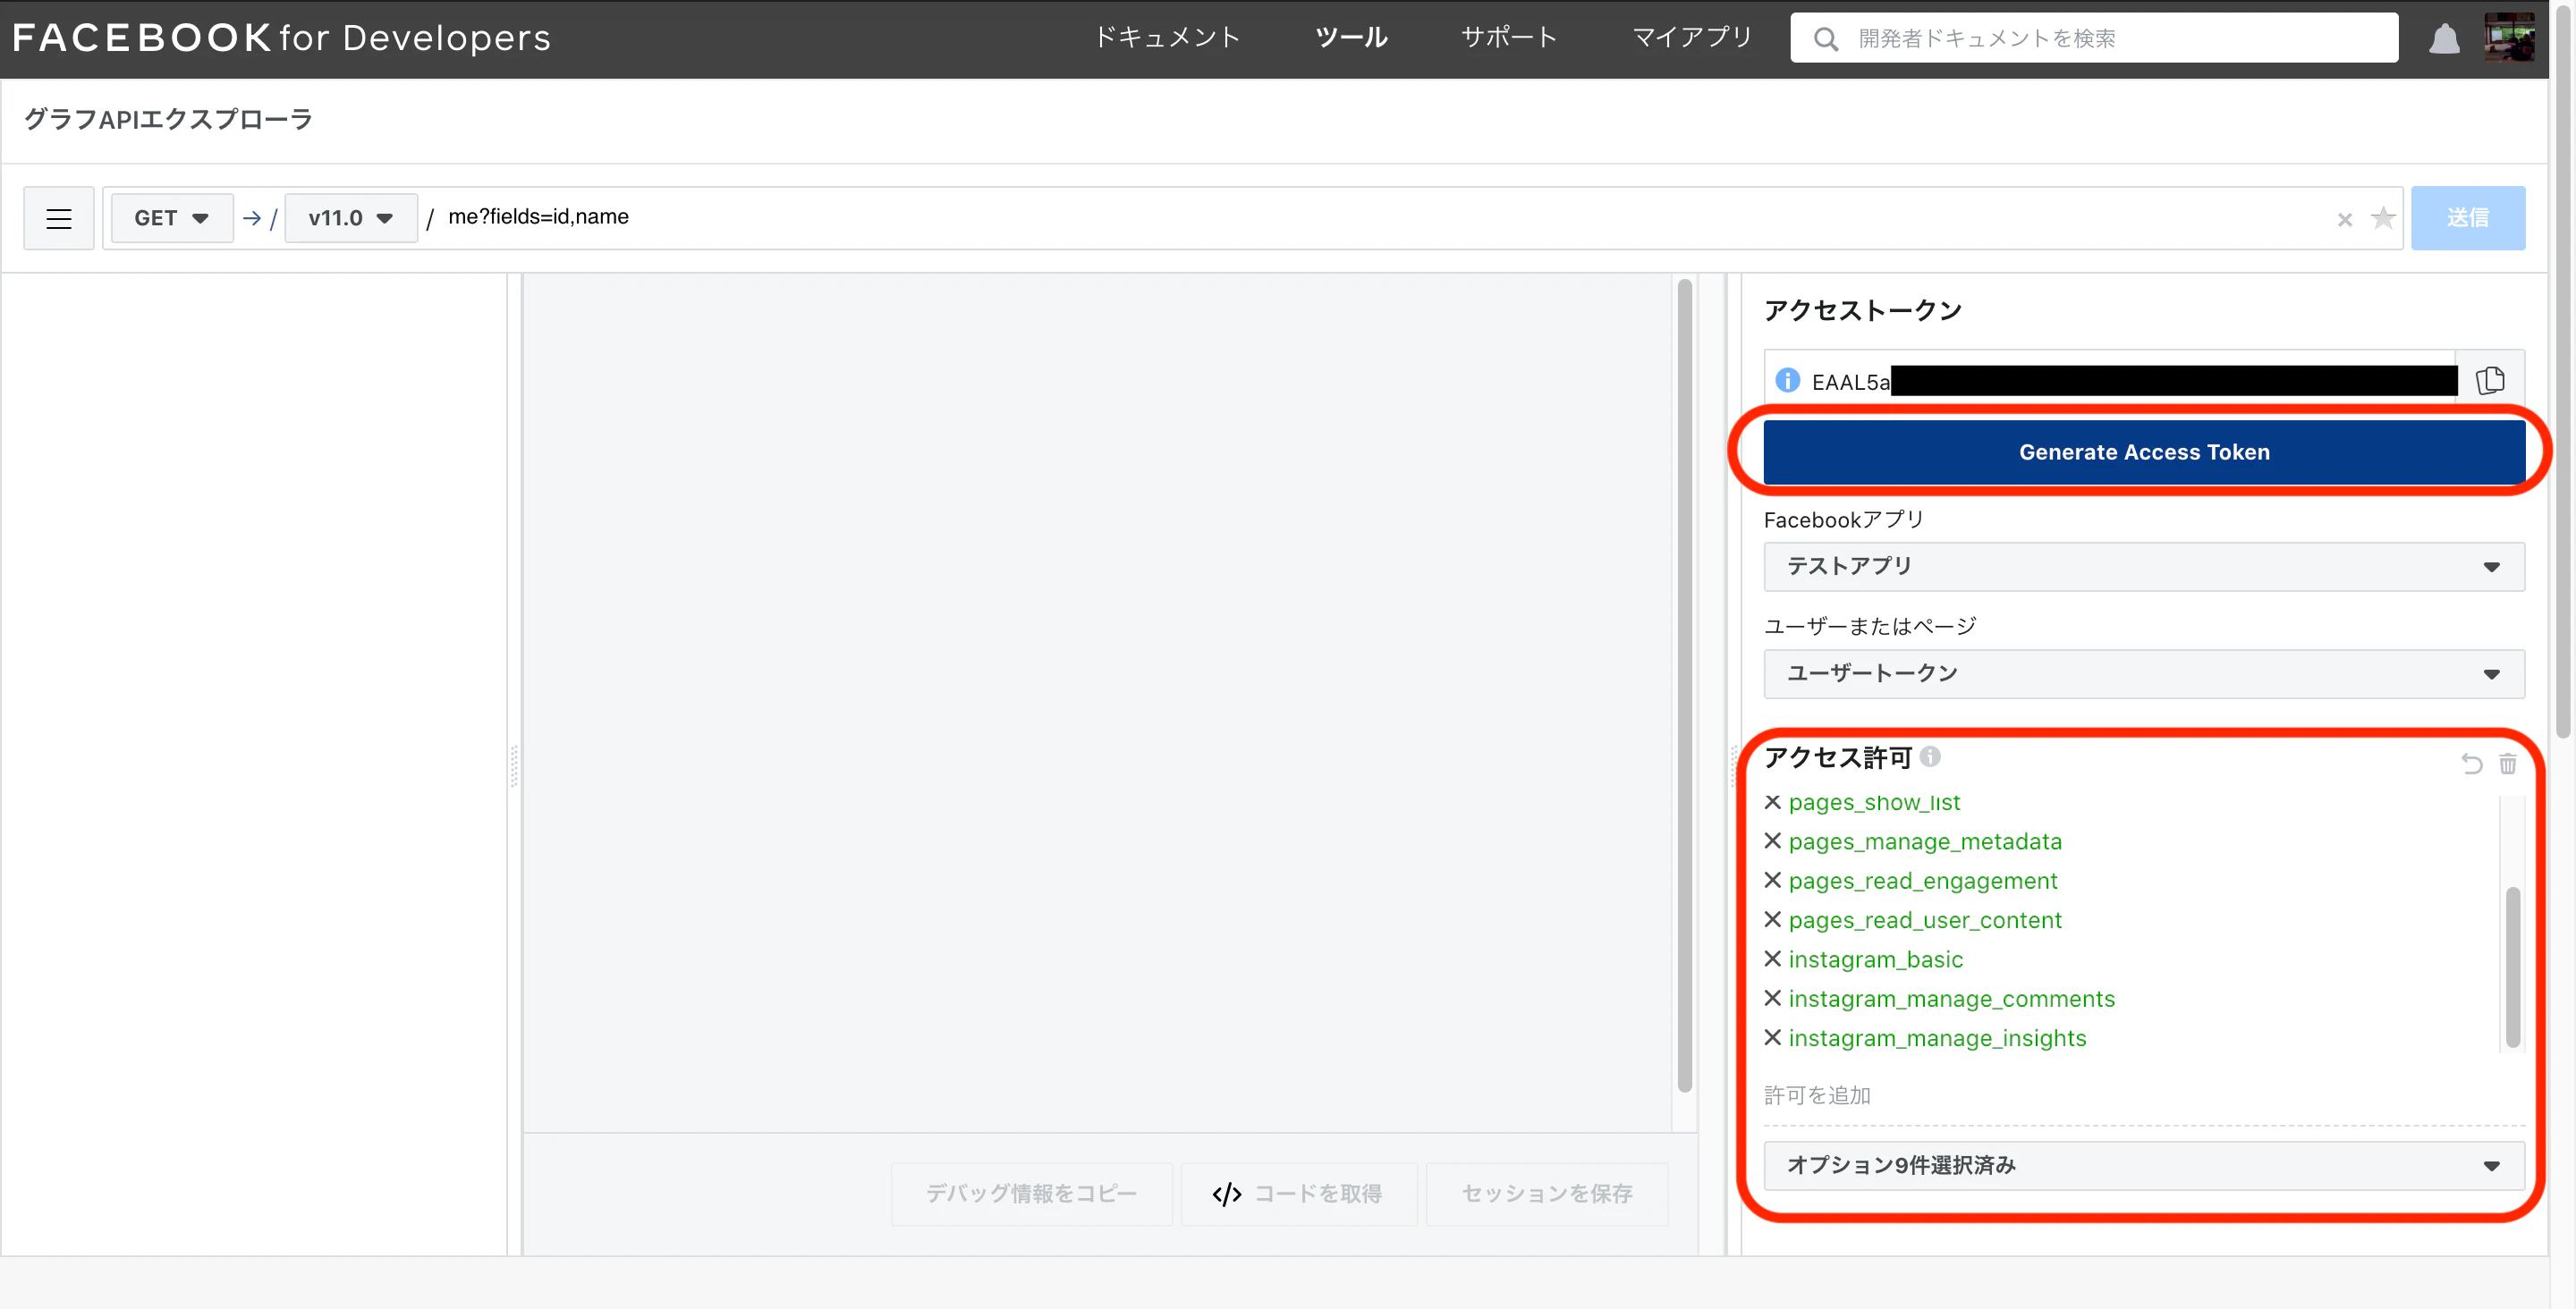Screen dimensions: 2576x1309
Task: Click instagram_basic permission text
Action: click(1876, 959)
